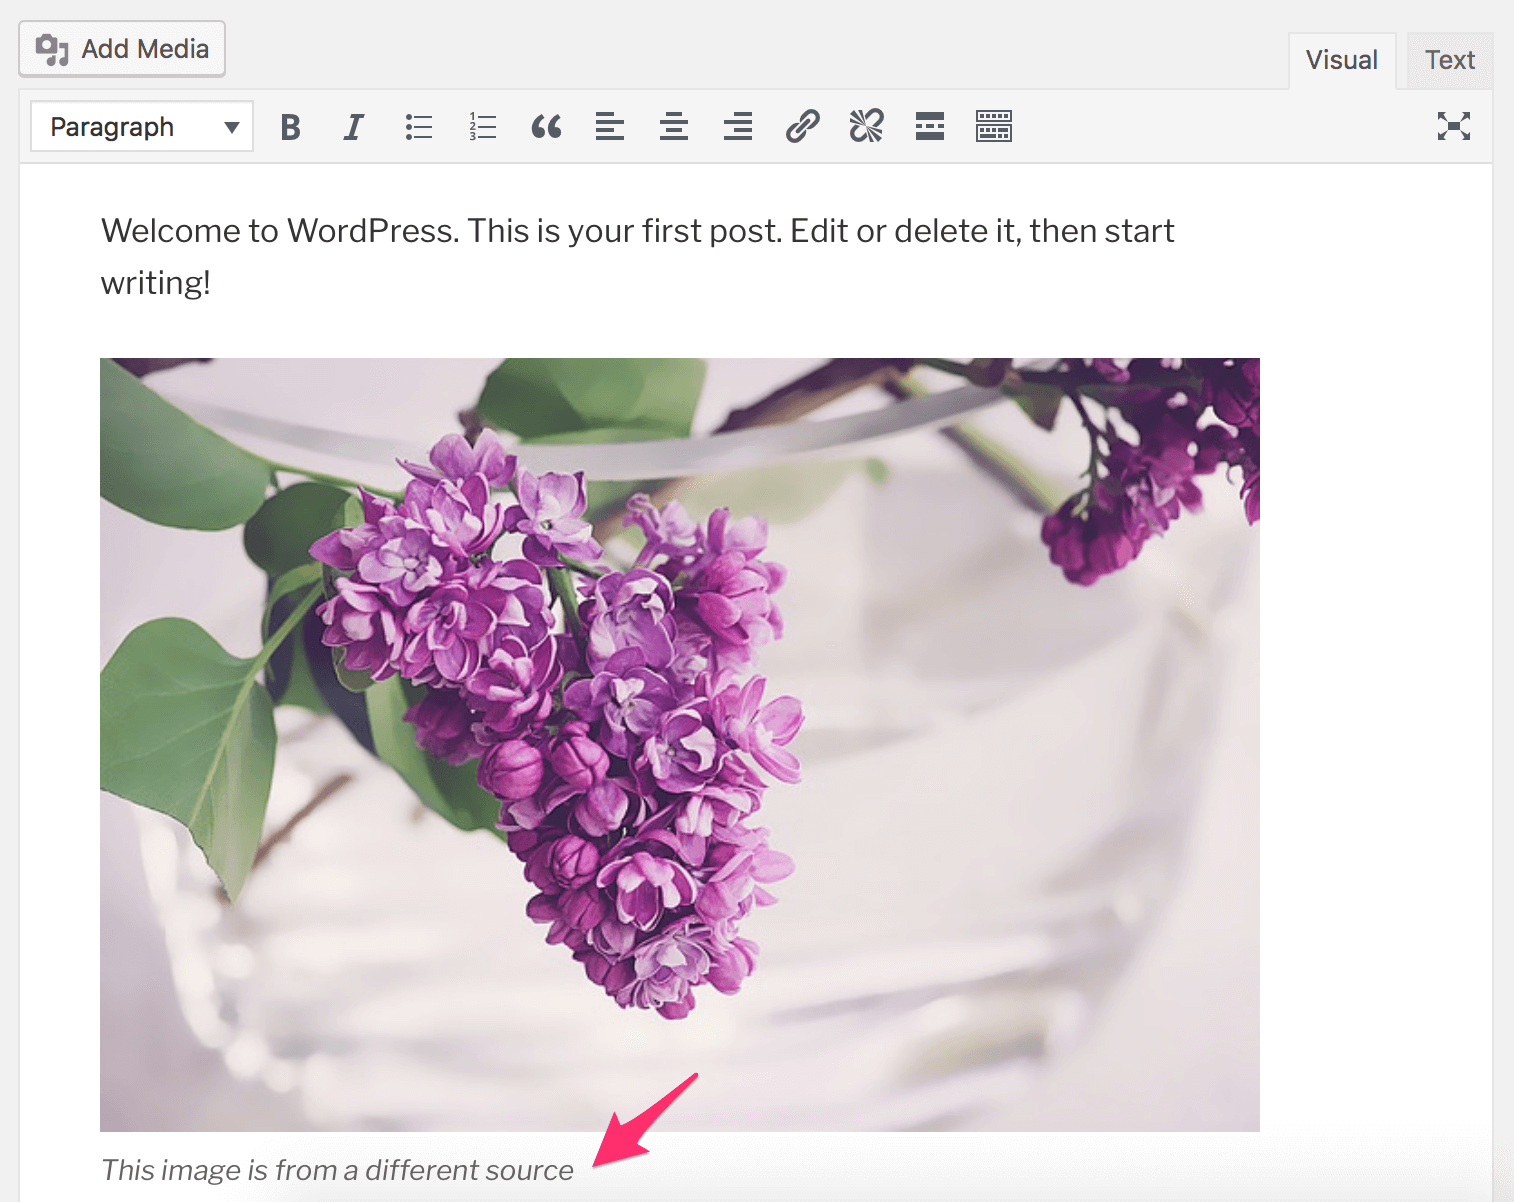Click the 'Welcome to WordPress' paragraph text
The width and height of the screenshot is (1514, 1202).
tap(637, 257)
